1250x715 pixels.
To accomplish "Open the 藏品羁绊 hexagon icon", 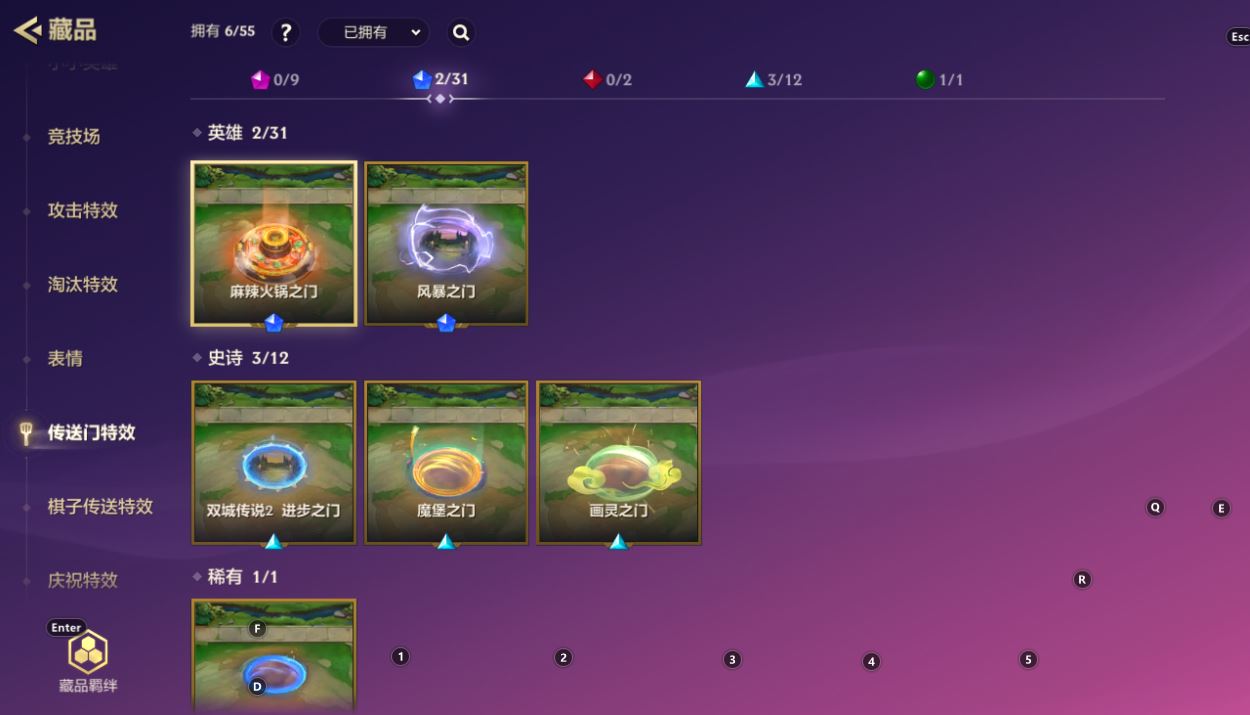I will coord(88,654).
